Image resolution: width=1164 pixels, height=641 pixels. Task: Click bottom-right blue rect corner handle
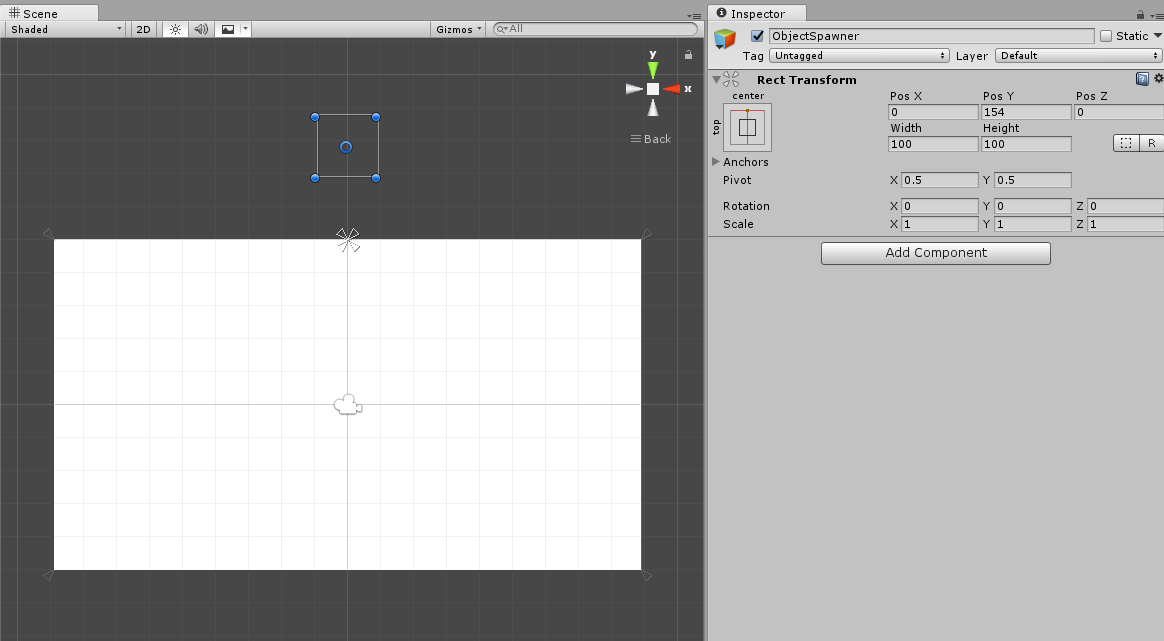376,178
